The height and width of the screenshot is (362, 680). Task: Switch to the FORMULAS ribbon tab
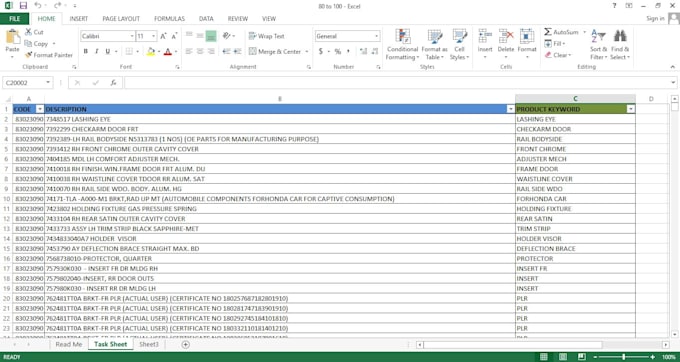click(x=169, y=19)
